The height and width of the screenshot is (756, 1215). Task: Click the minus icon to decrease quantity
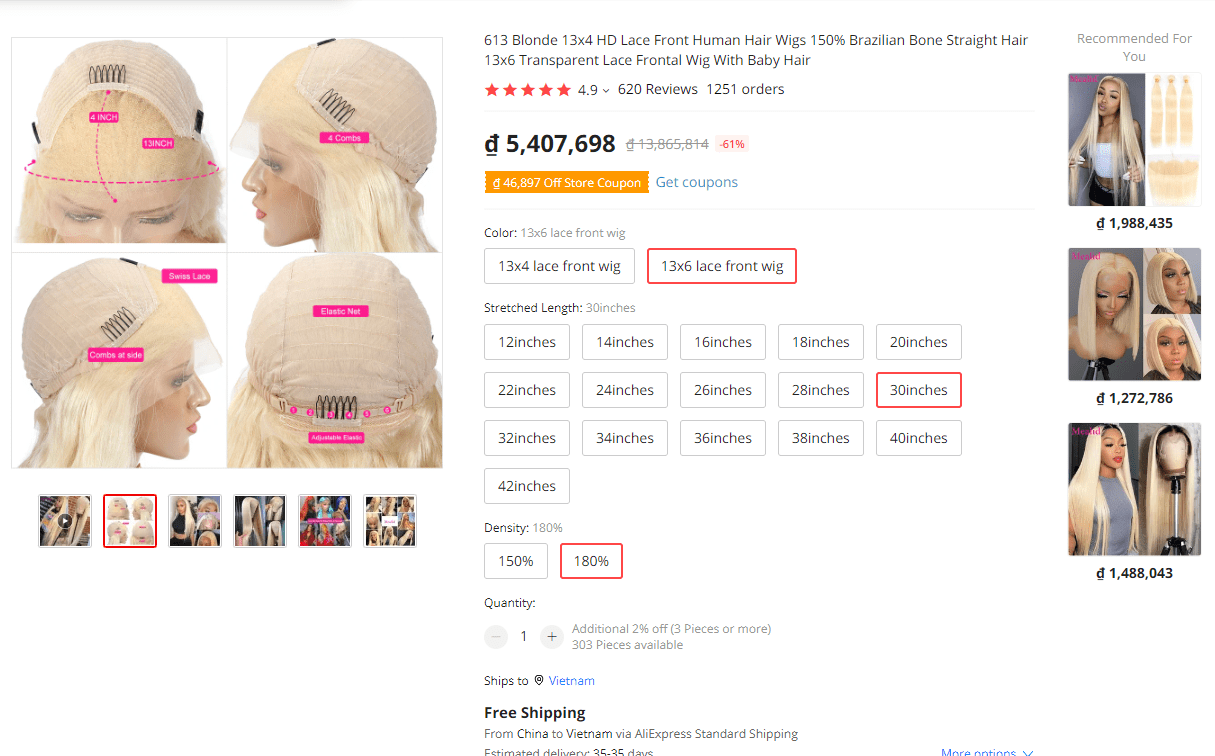coord(496,636)
